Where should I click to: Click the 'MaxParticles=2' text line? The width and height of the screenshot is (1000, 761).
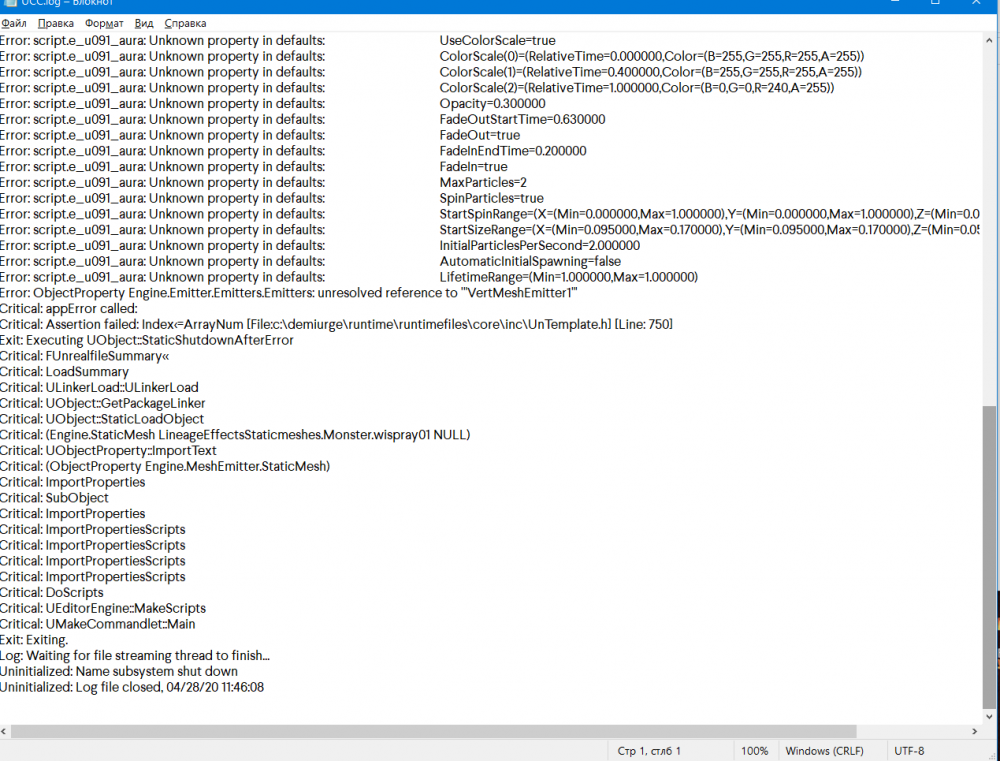pyautogui.click(x=484, y=182)
